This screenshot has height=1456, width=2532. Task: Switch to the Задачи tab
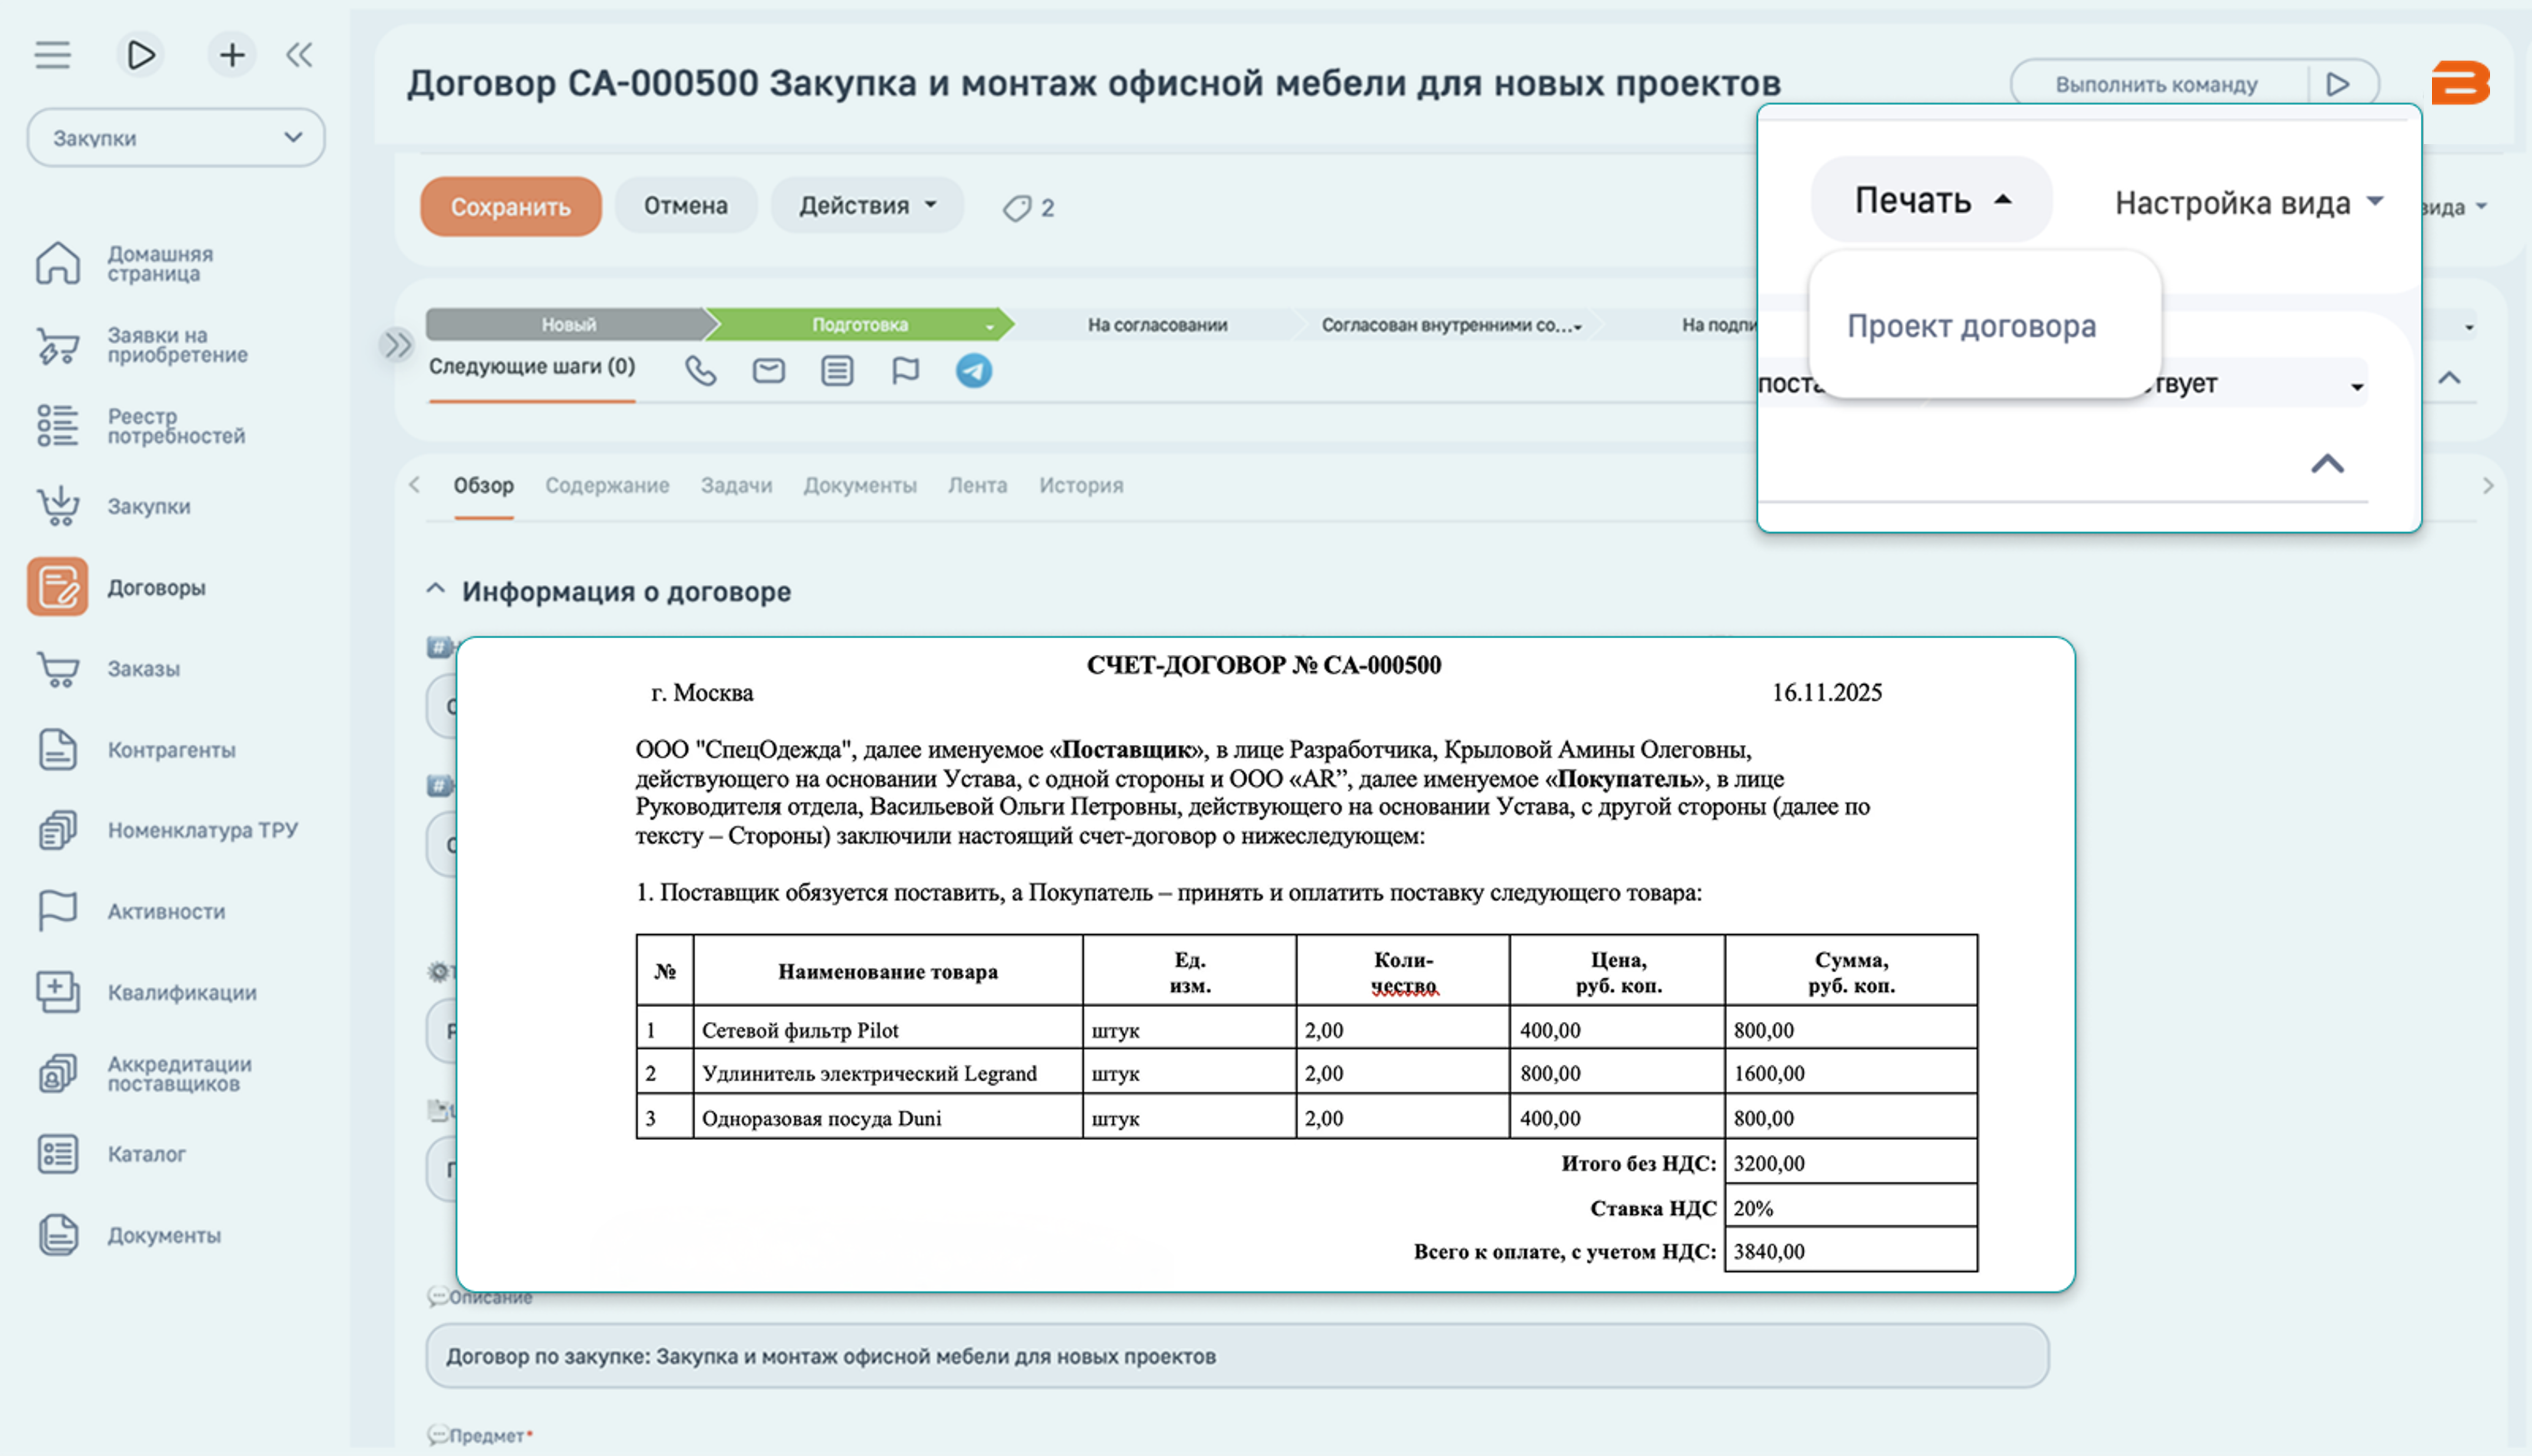[736, 485]
